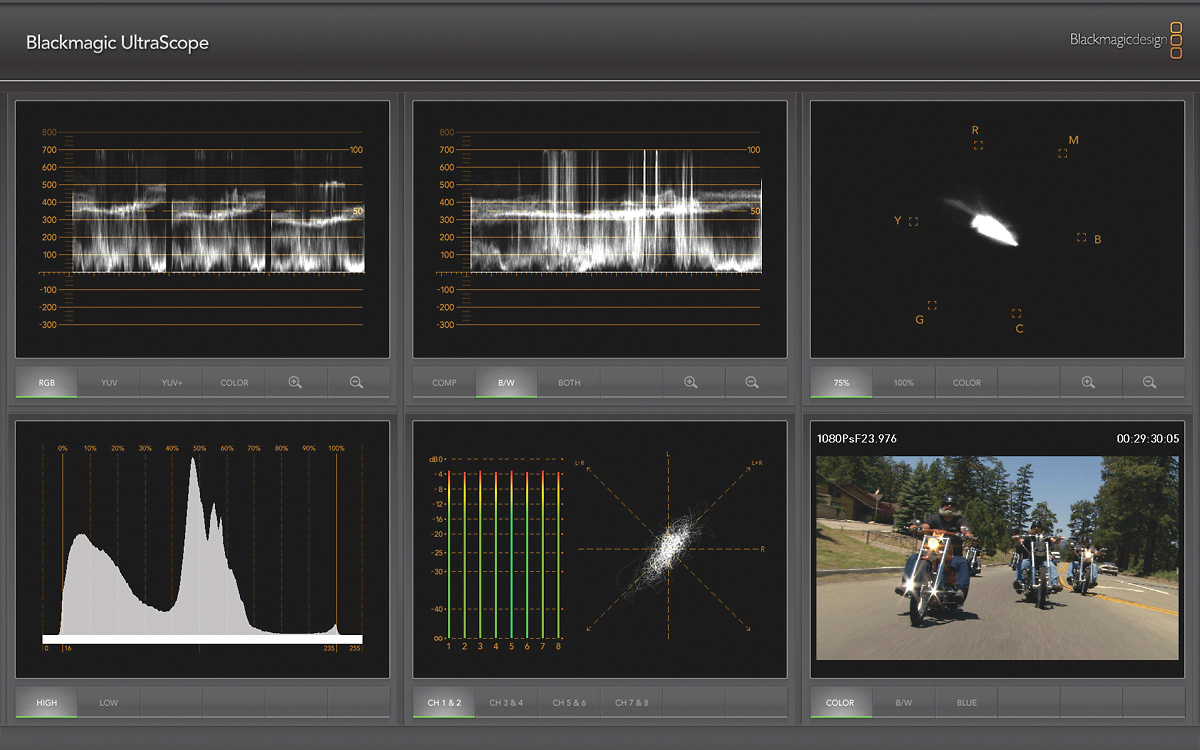Click audio meter bar for channel 4
The width and height of the screenshot is (1200, 750).
496,554
